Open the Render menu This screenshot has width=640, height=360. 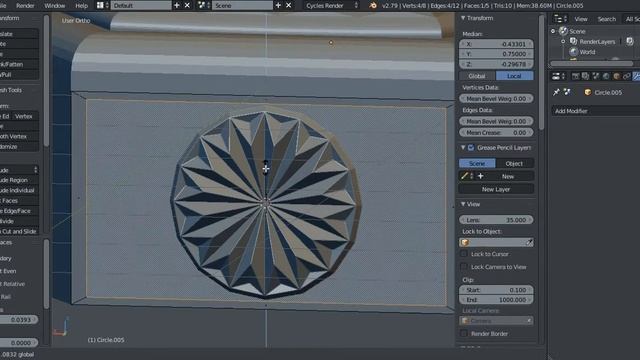pos(25,5)
